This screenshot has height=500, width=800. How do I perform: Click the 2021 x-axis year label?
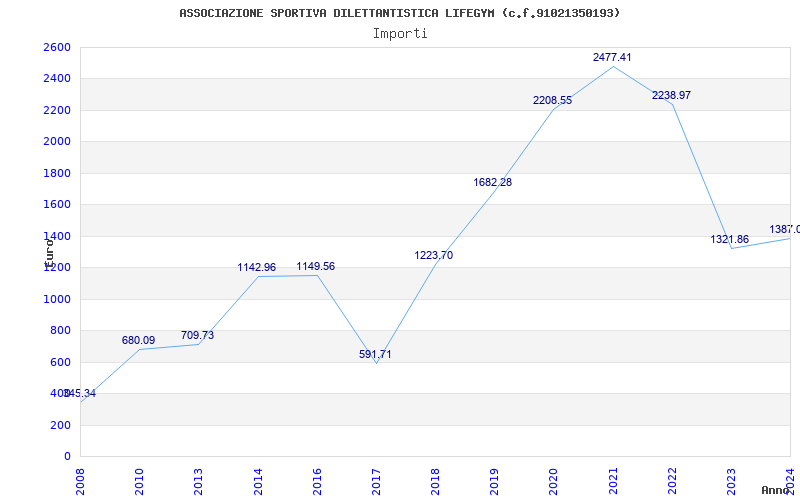613,481
